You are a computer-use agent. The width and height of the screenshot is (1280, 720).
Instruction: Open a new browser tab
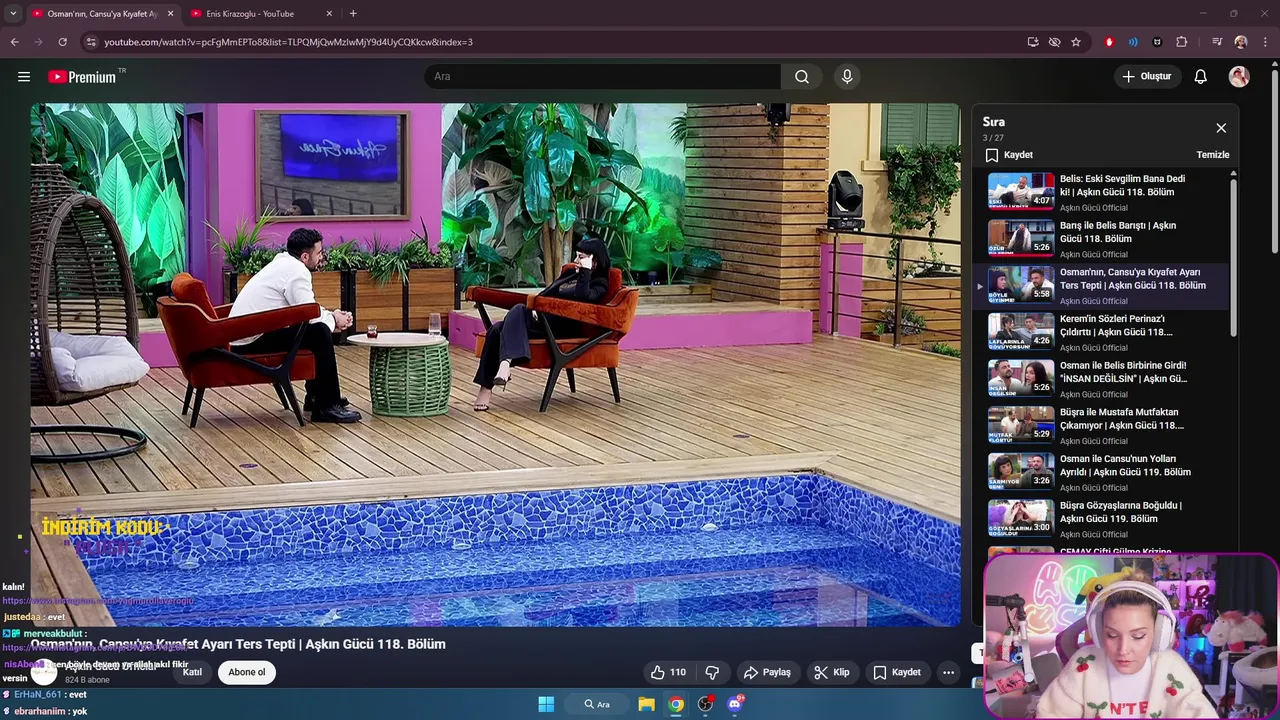(x=353, y=14)
